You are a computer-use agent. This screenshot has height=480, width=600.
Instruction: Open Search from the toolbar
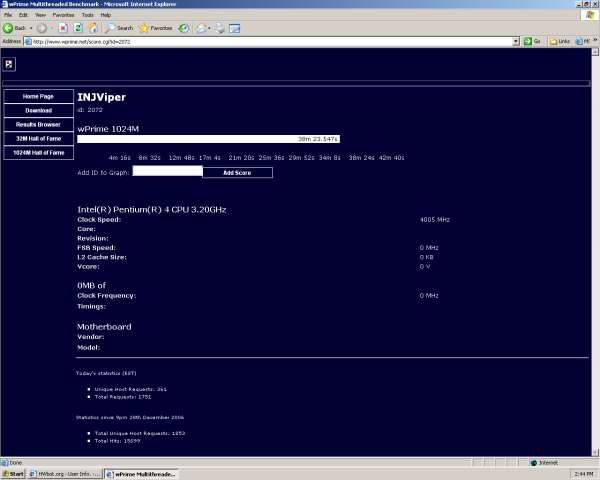(119, 28)
